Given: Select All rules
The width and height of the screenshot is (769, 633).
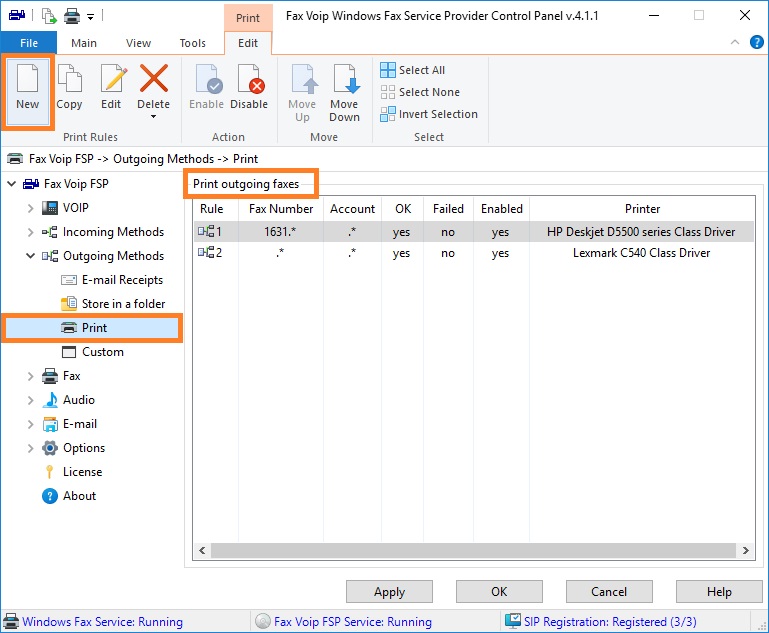Looking at the screenshot, I should point(412,70).
